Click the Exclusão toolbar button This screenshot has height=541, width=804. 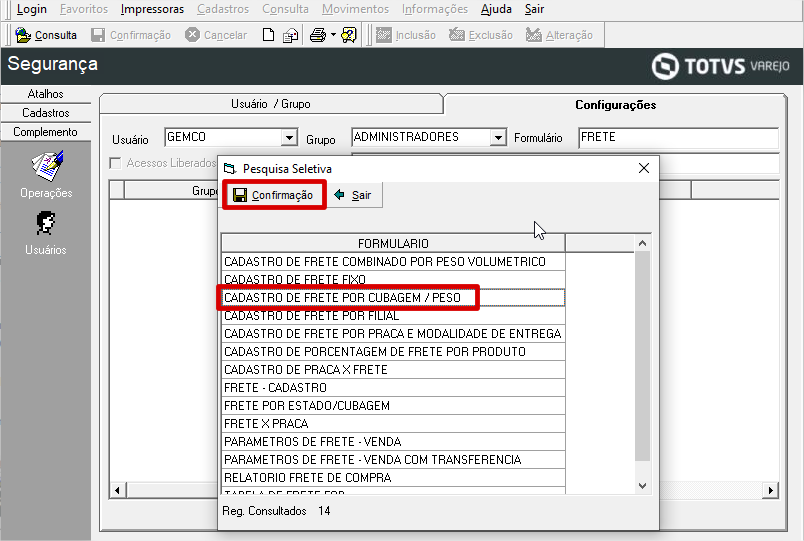point(481,35)
